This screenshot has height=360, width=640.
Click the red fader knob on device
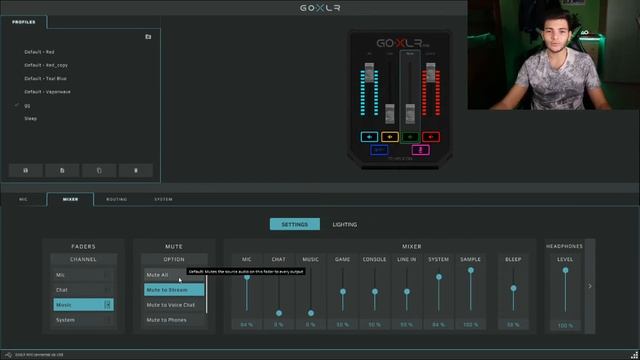(431, 73)
